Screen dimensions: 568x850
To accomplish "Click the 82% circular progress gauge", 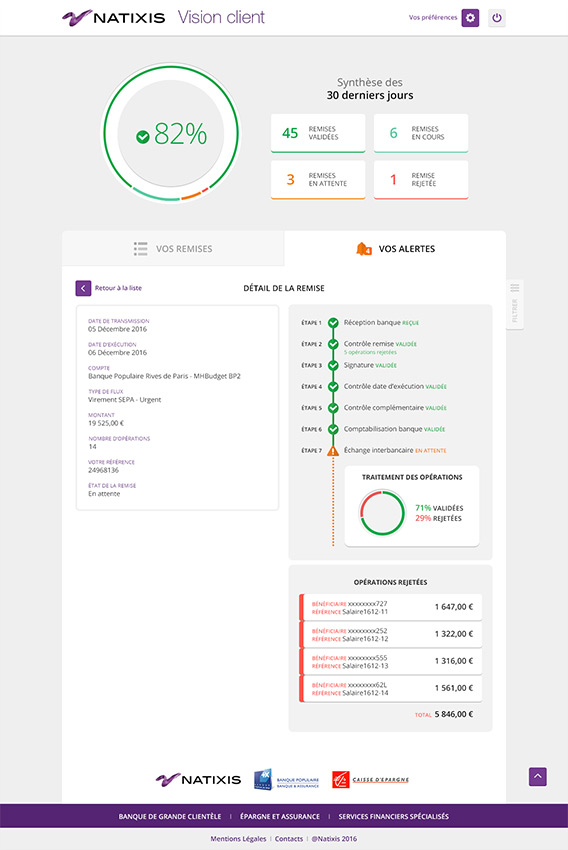I will point(171,133).
